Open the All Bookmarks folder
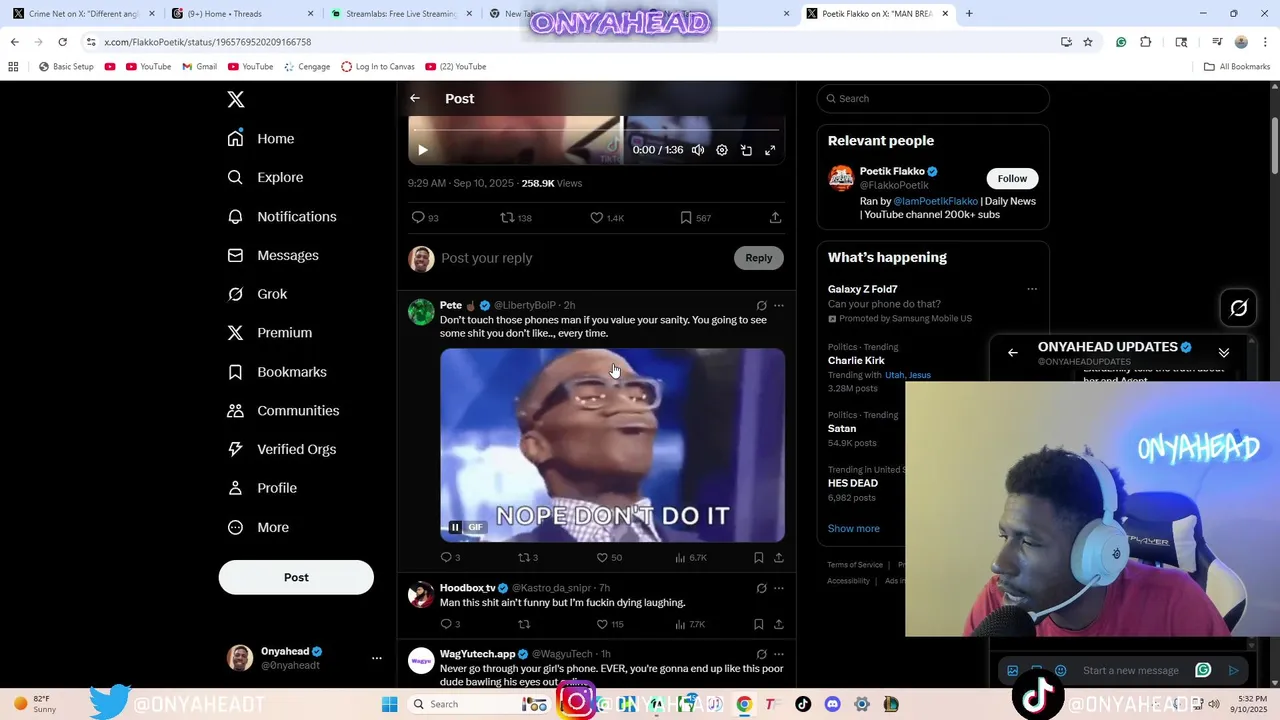1280x720 pixels. pyautogui.click(x=1237, y=67)
